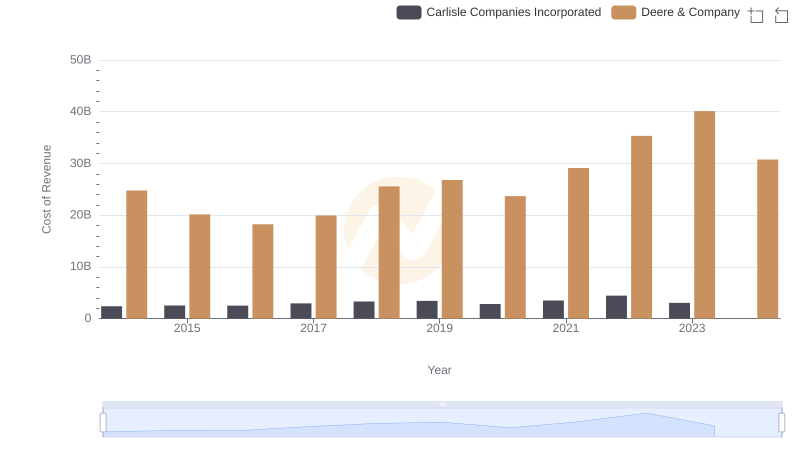Viewport: 800px width, 461px height.
Task: Select the Carlisle 2017 bar
Action: 301,311
